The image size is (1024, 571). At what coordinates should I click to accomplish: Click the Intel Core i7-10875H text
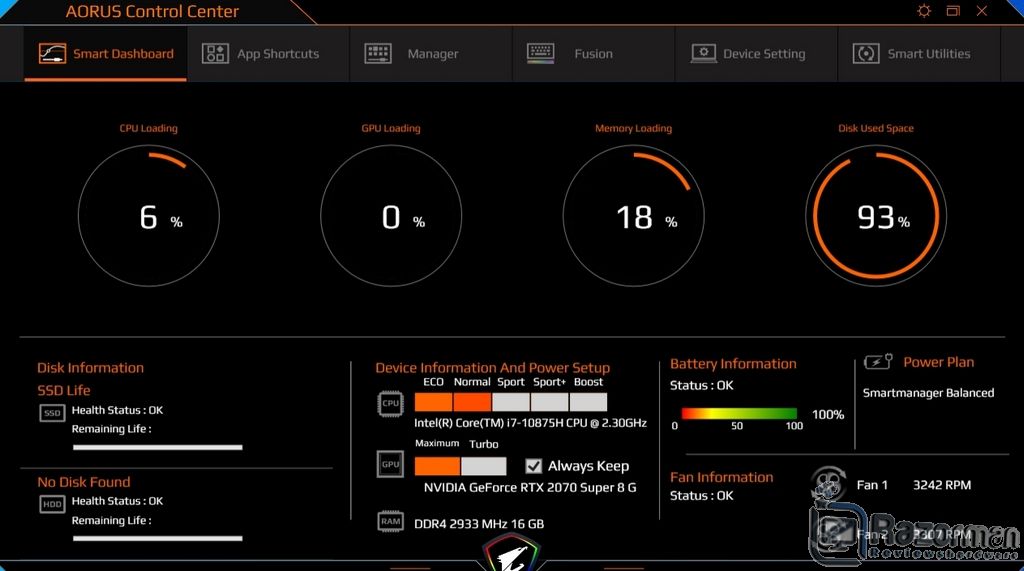click(x=530, y=423)
